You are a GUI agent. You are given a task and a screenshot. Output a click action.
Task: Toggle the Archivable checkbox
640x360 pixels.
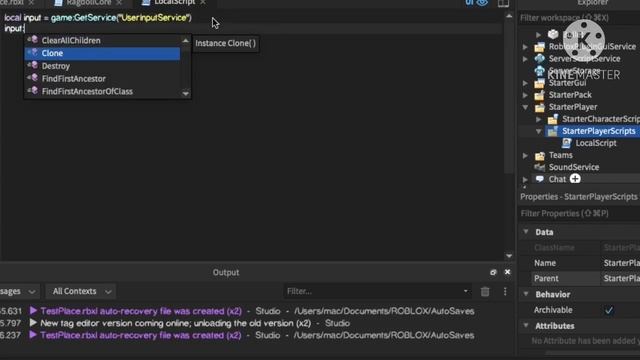click(609, 310)
